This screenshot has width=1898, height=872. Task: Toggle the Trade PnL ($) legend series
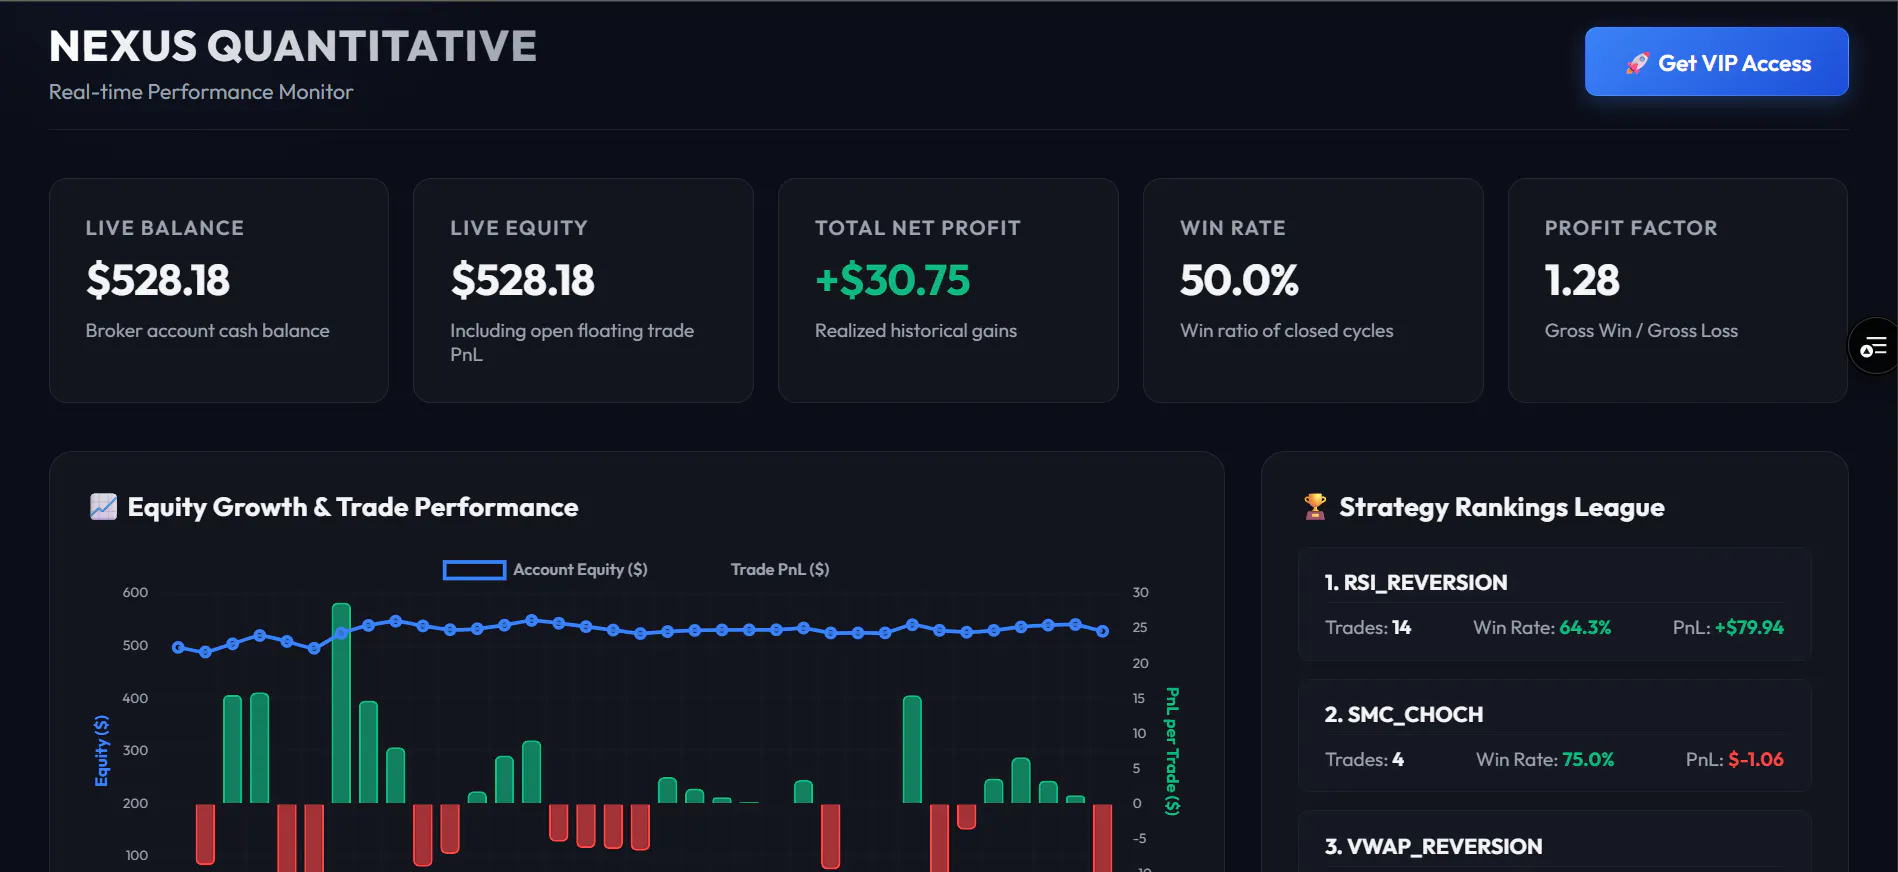pyautogui.click(x=780, y=569)
